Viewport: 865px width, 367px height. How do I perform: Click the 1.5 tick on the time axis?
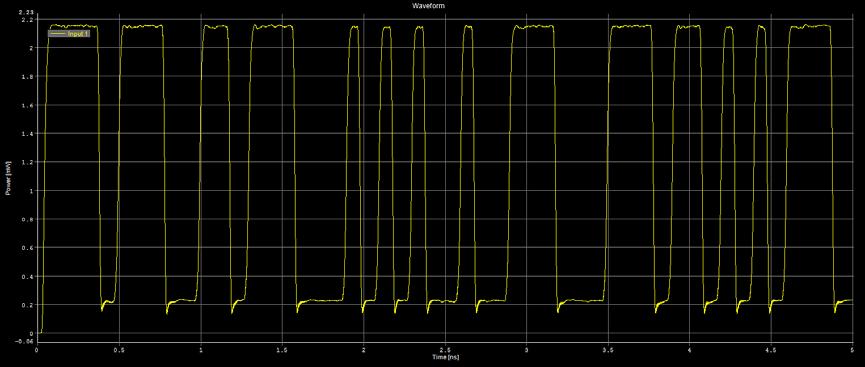281,350
